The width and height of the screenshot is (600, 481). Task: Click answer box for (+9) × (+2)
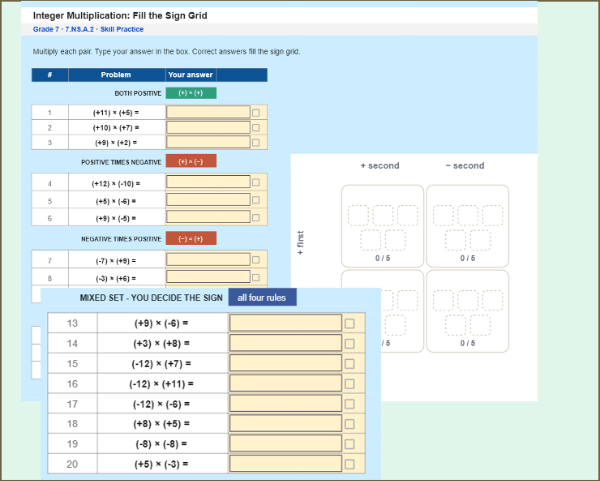pyautogui.click(x=208, y=142)
